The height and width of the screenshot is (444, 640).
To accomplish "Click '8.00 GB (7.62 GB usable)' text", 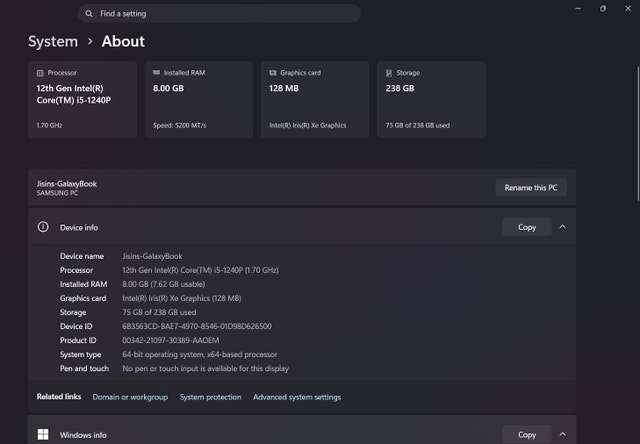I will [x=164, y=284].
